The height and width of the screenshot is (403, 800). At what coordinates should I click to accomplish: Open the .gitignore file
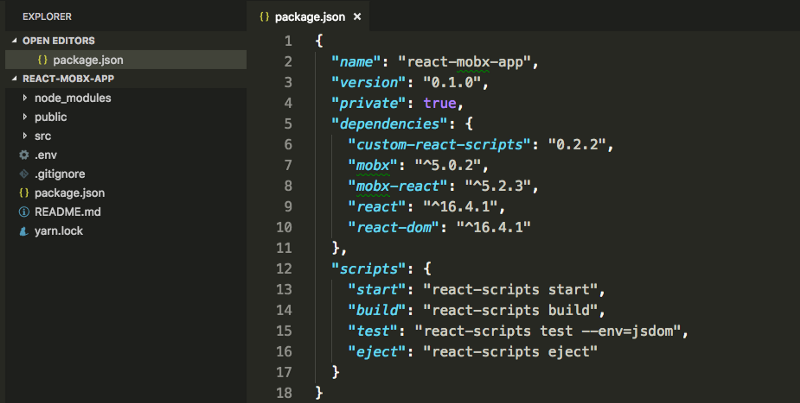(60, 174)
